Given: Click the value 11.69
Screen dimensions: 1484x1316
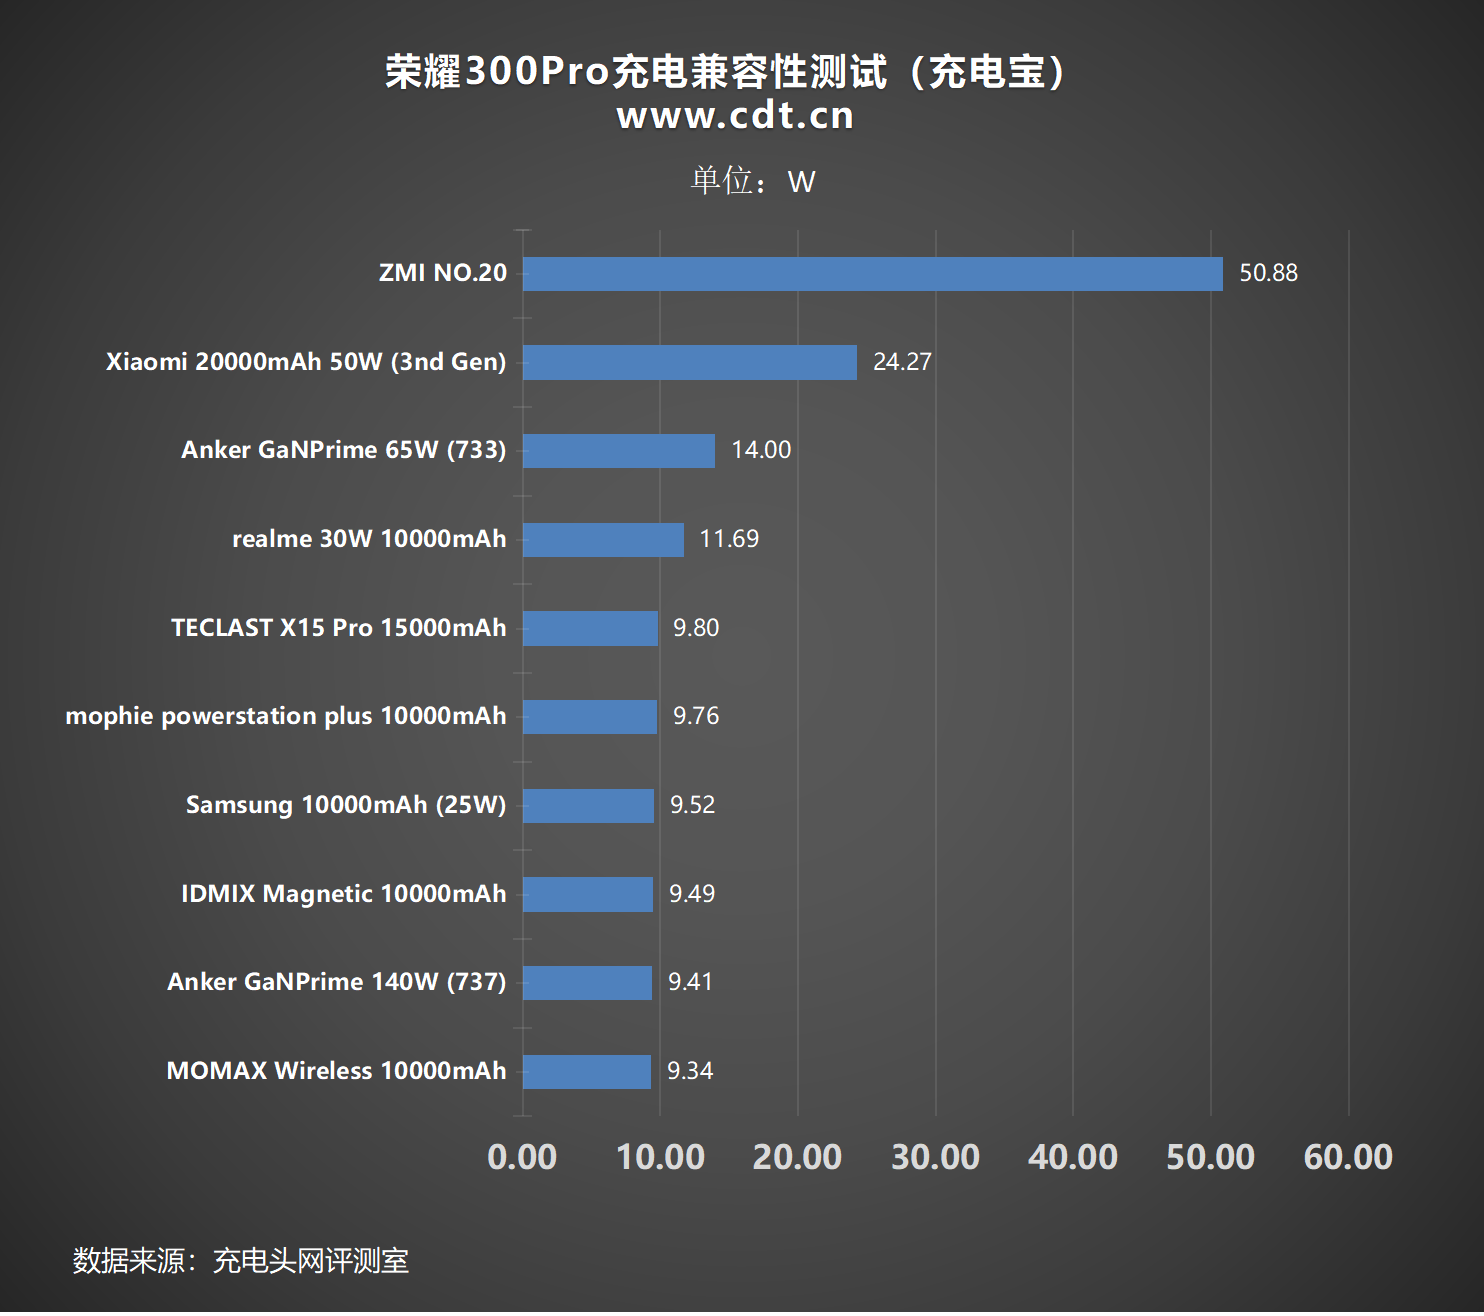Looking at the screenshot, I should 729,539.
